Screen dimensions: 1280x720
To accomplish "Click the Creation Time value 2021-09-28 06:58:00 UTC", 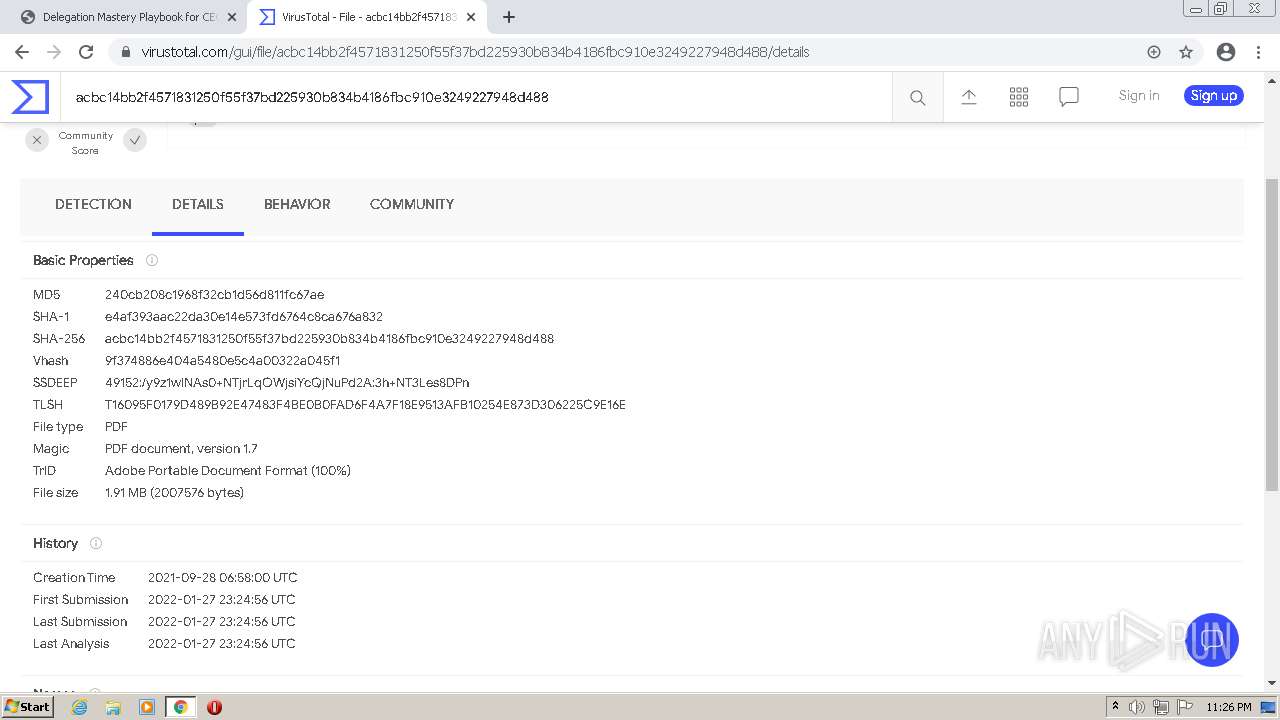I will pos(223,578).
